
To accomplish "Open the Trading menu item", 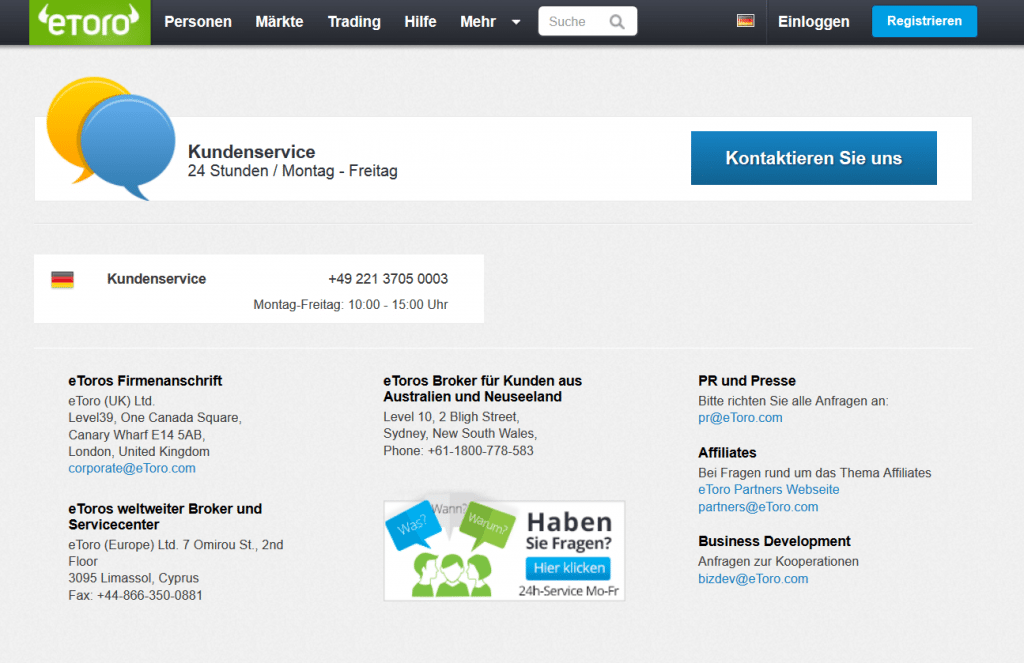I will [x=354, y=22].
